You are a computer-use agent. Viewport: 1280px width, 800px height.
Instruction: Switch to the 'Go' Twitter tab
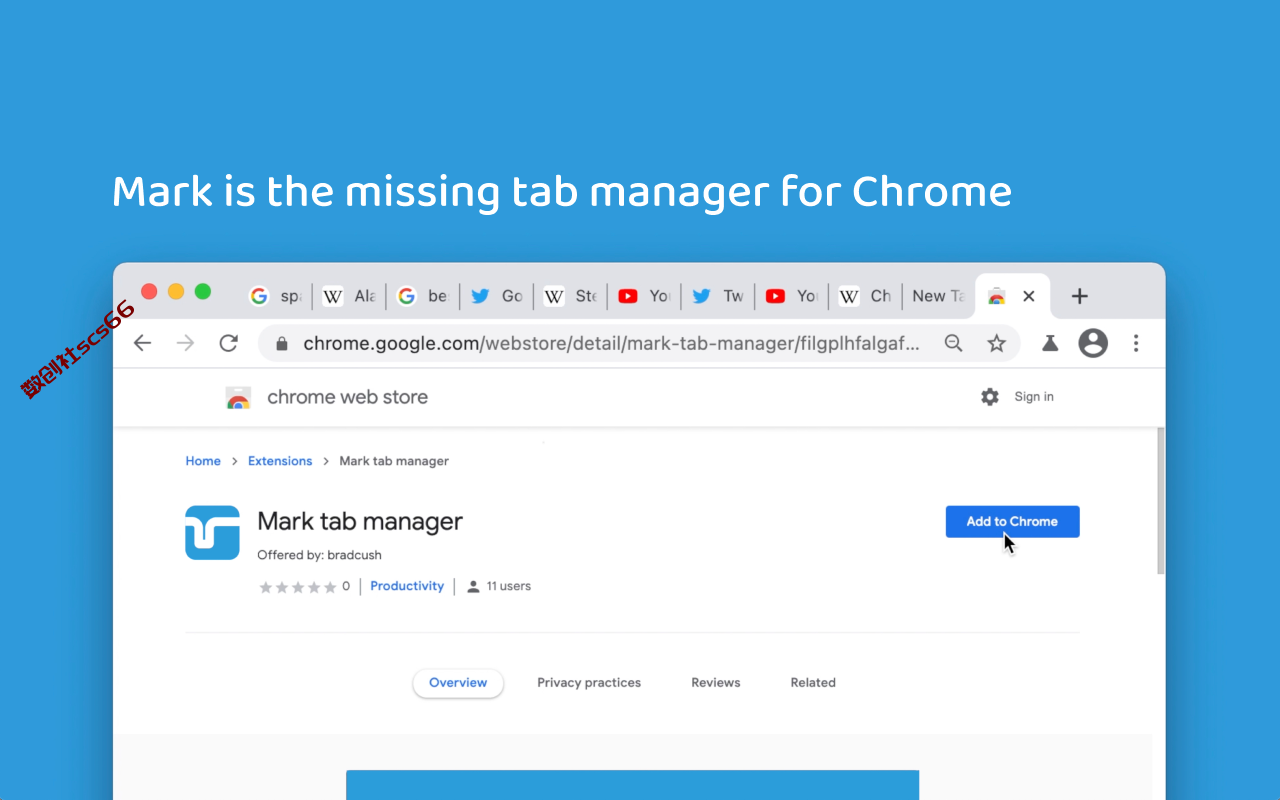coord(496,296)
